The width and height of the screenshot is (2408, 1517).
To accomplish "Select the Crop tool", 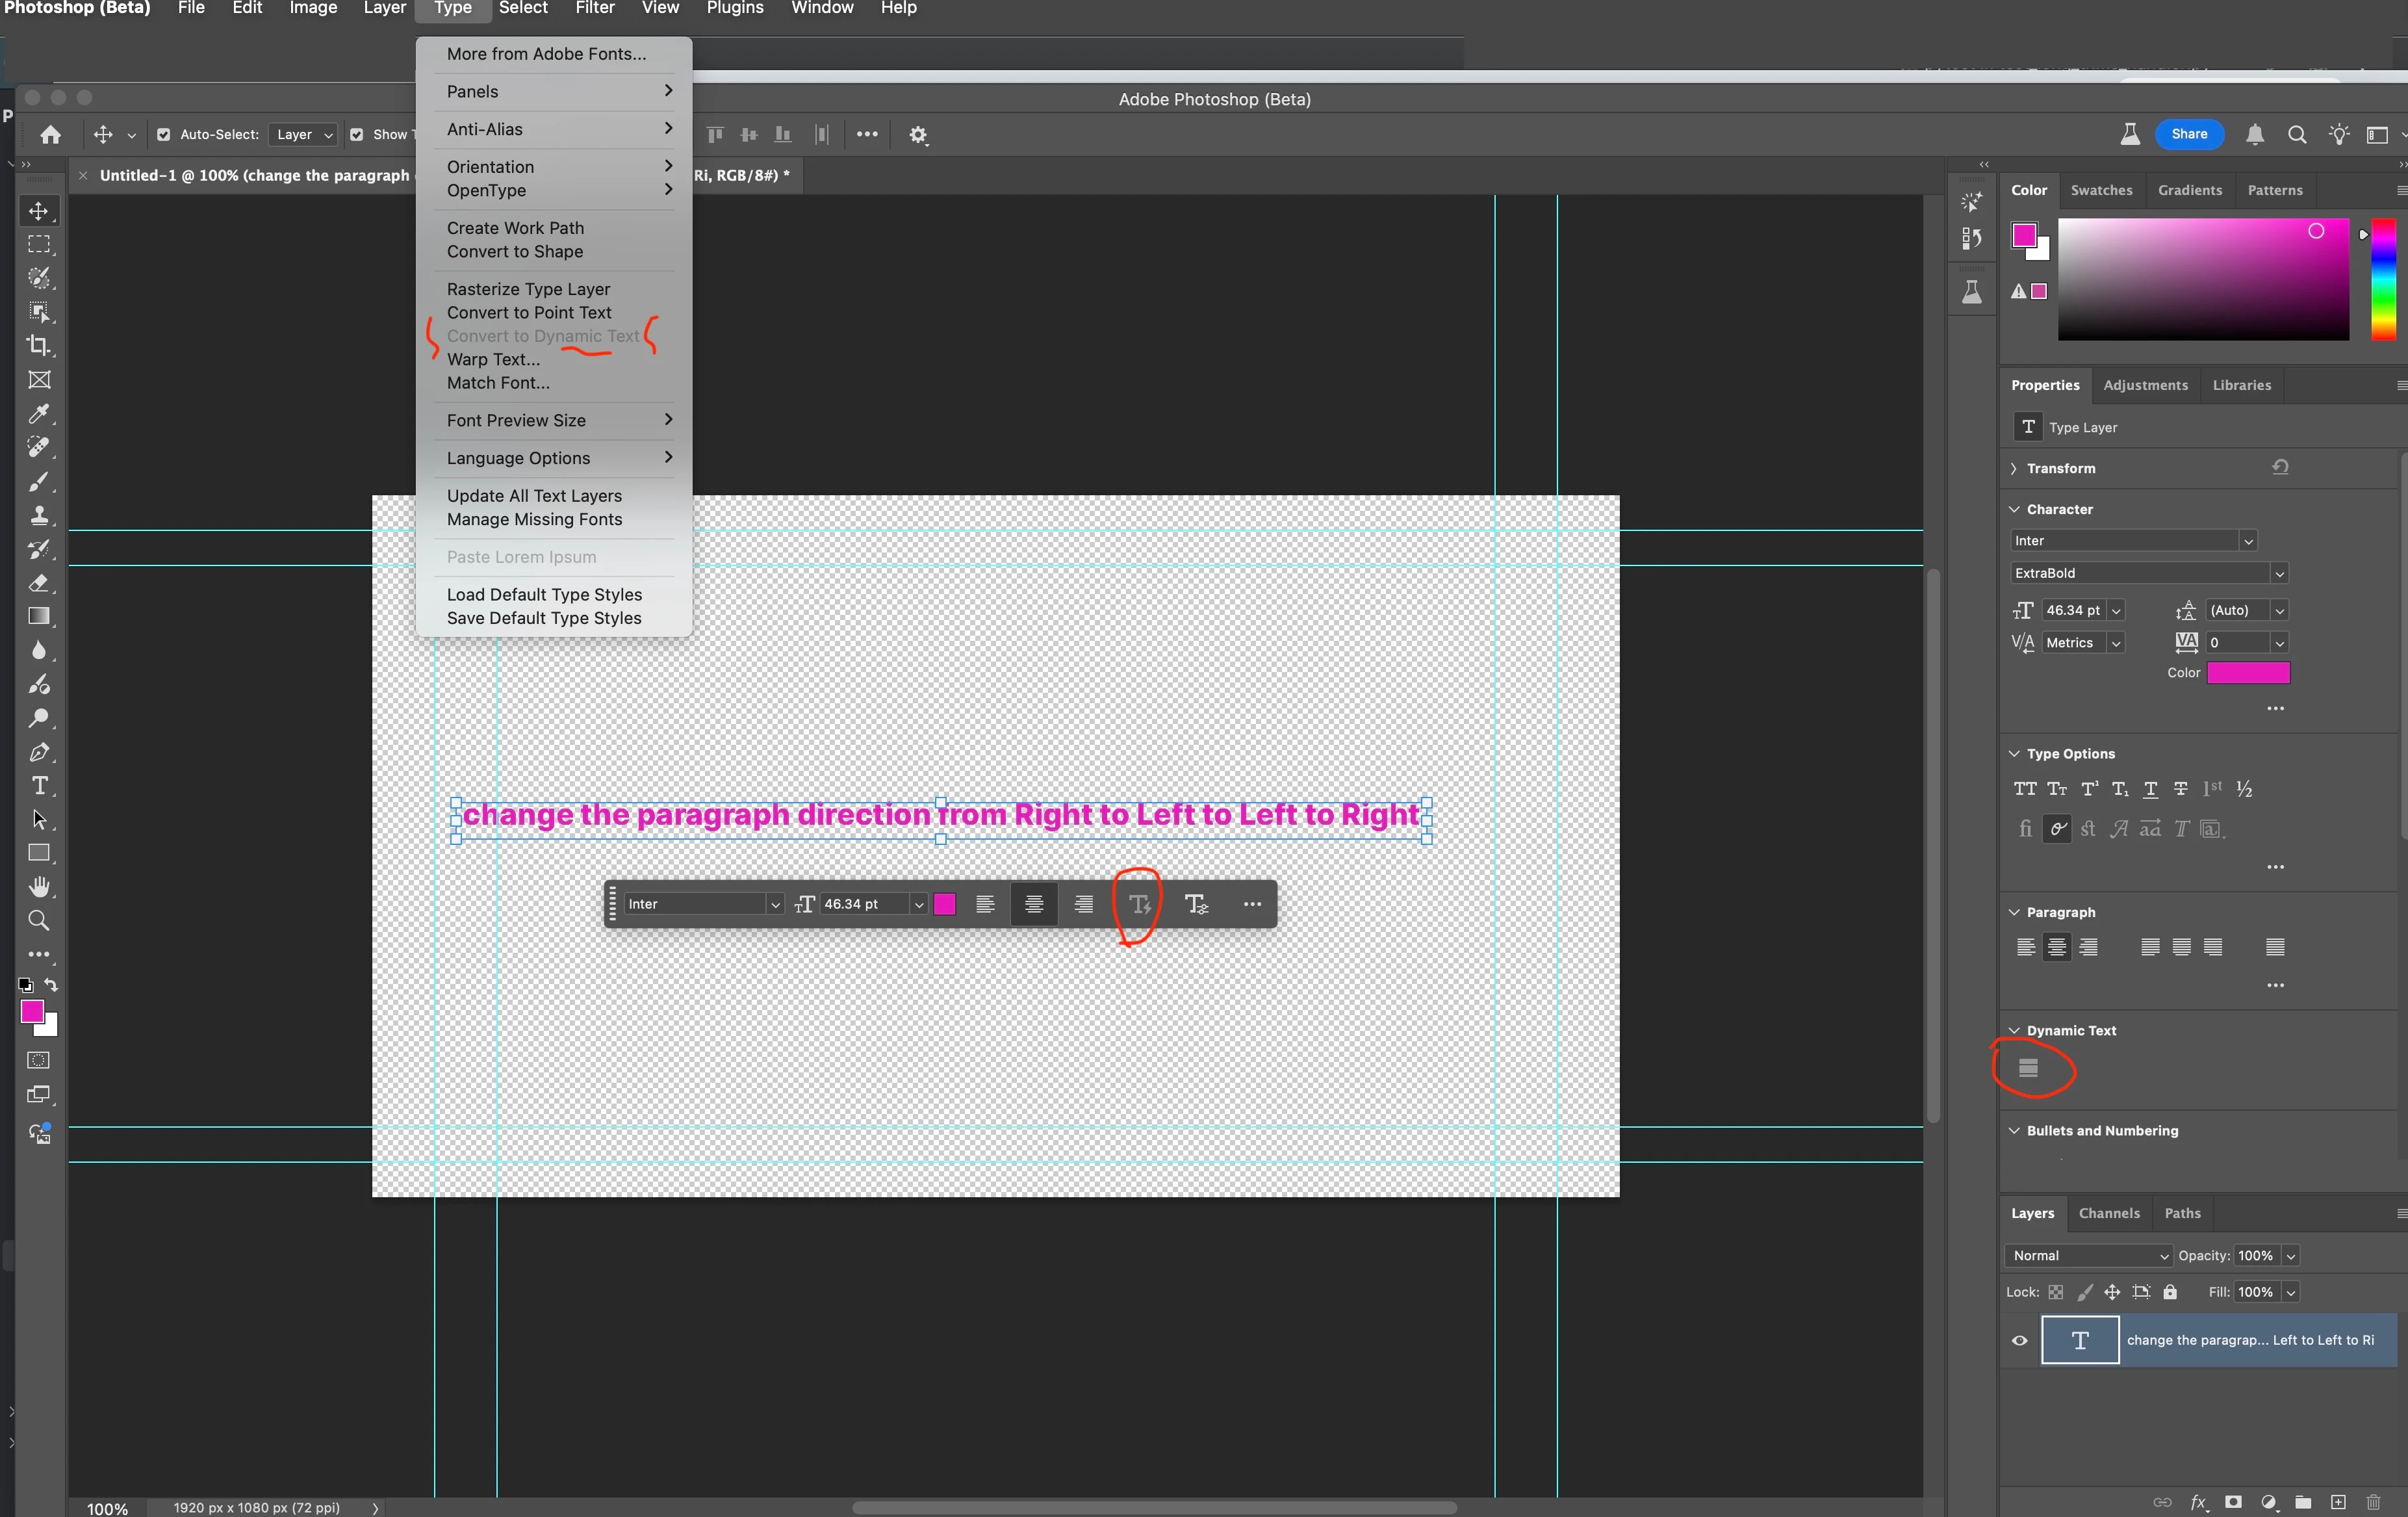I will point(39,346).
